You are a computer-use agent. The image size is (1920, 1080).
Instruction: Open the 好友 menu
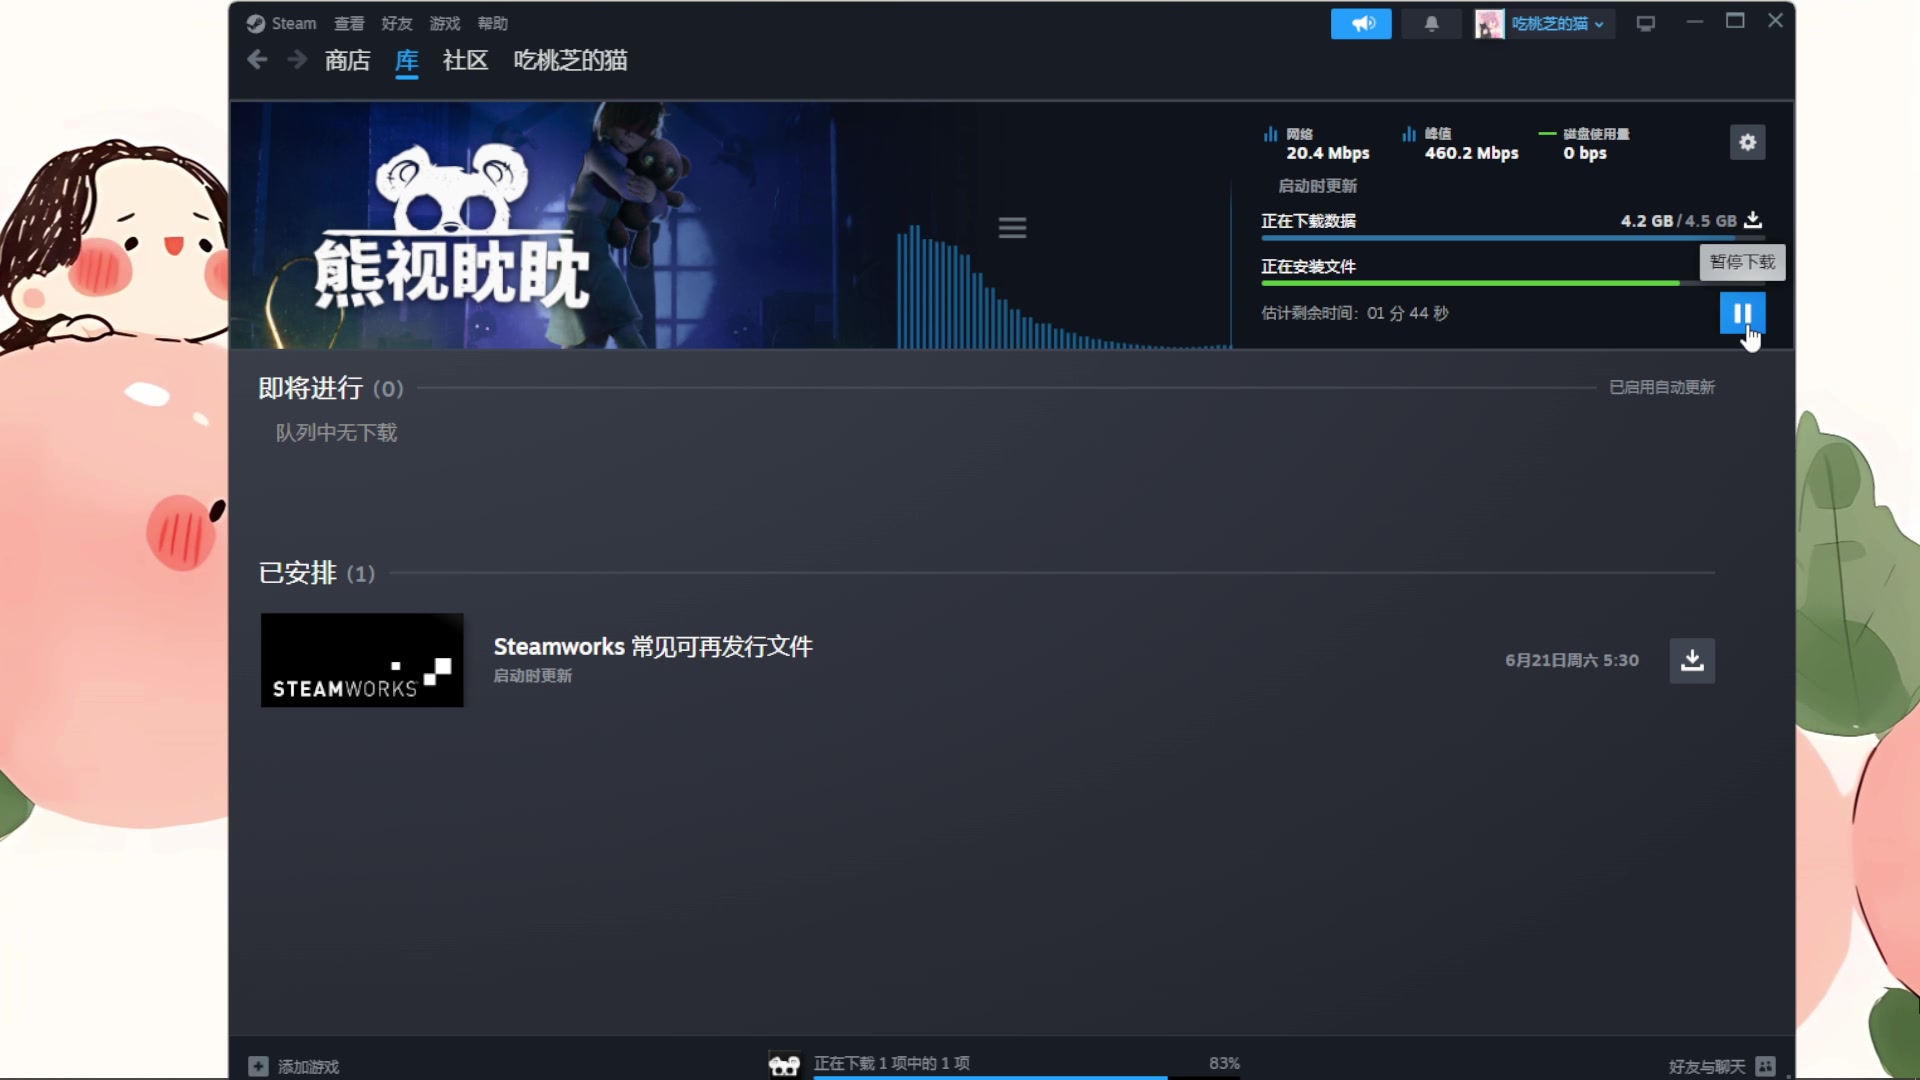click(397, 23)
